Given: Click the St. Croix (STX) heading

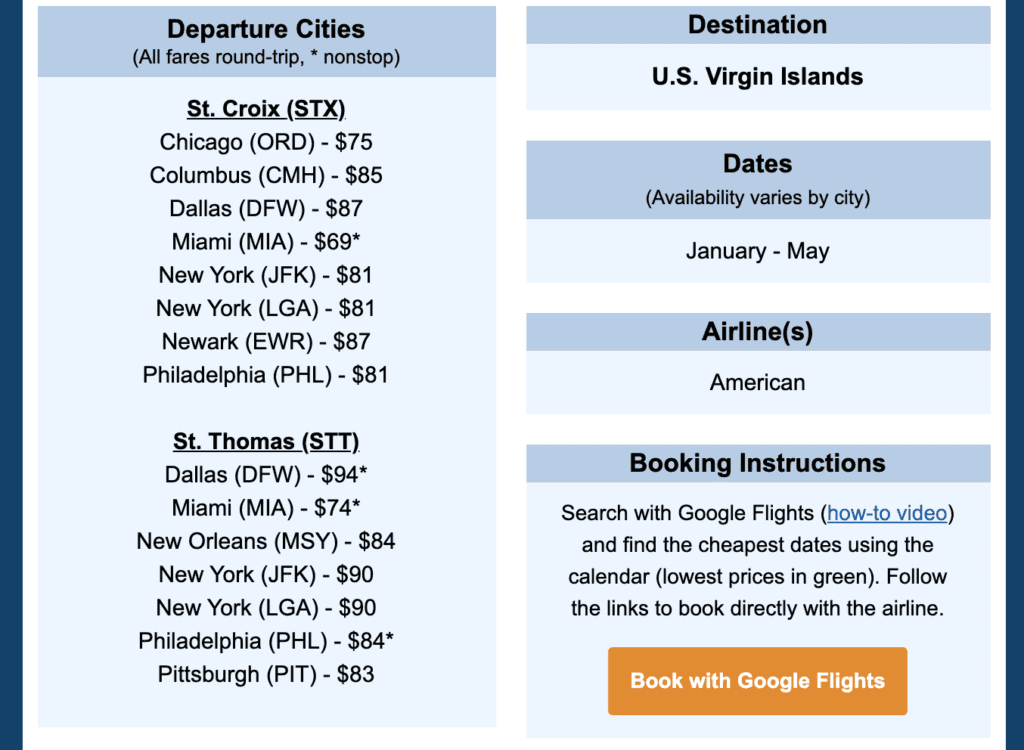Looking at the screenshot, I should point(266,108).
